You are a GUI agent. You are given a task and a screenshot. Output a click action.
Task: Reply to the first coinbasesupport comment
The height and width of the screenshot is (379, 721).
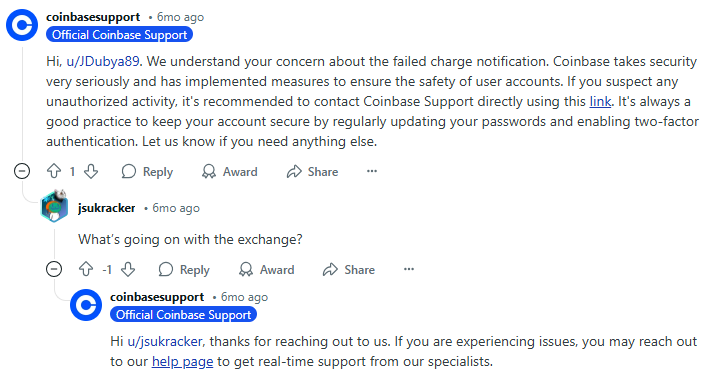pyautogui.click(x=147, y=172)
